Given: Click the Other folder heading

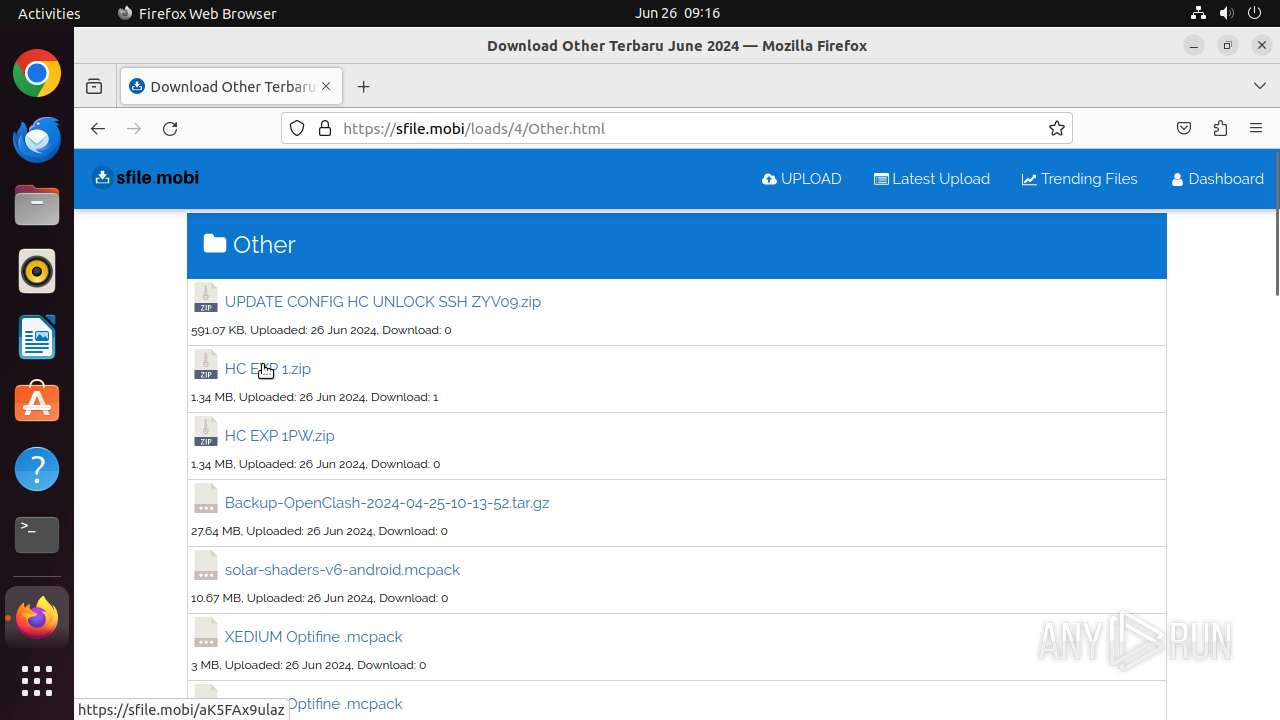Looking at the screenshot, I should 250,244.
